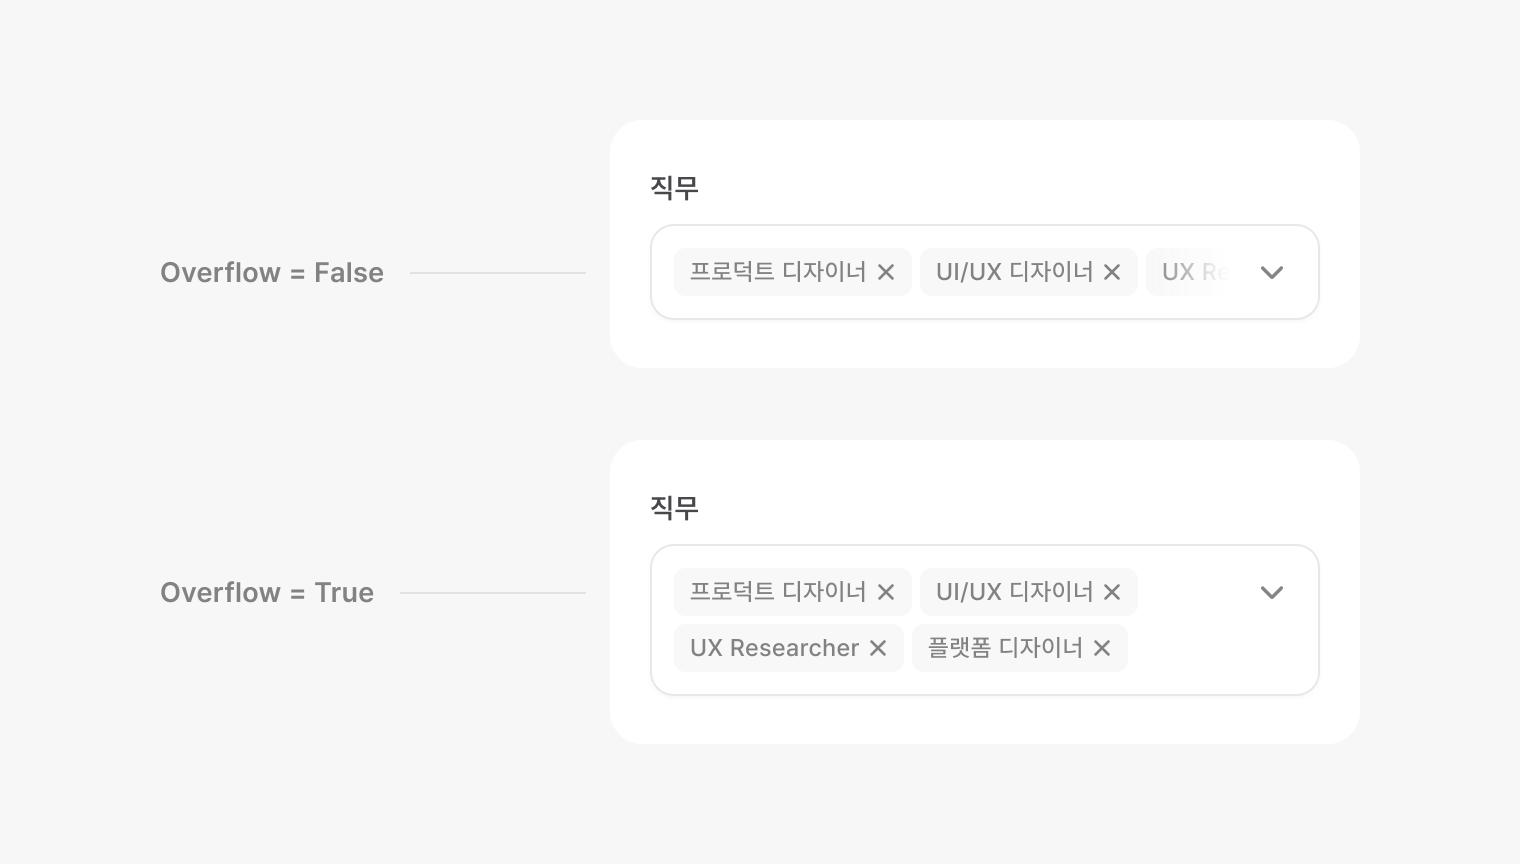Click 직무 label above the two-row field
Viewport: 1520px width, 864px height.
click(674, 508)
